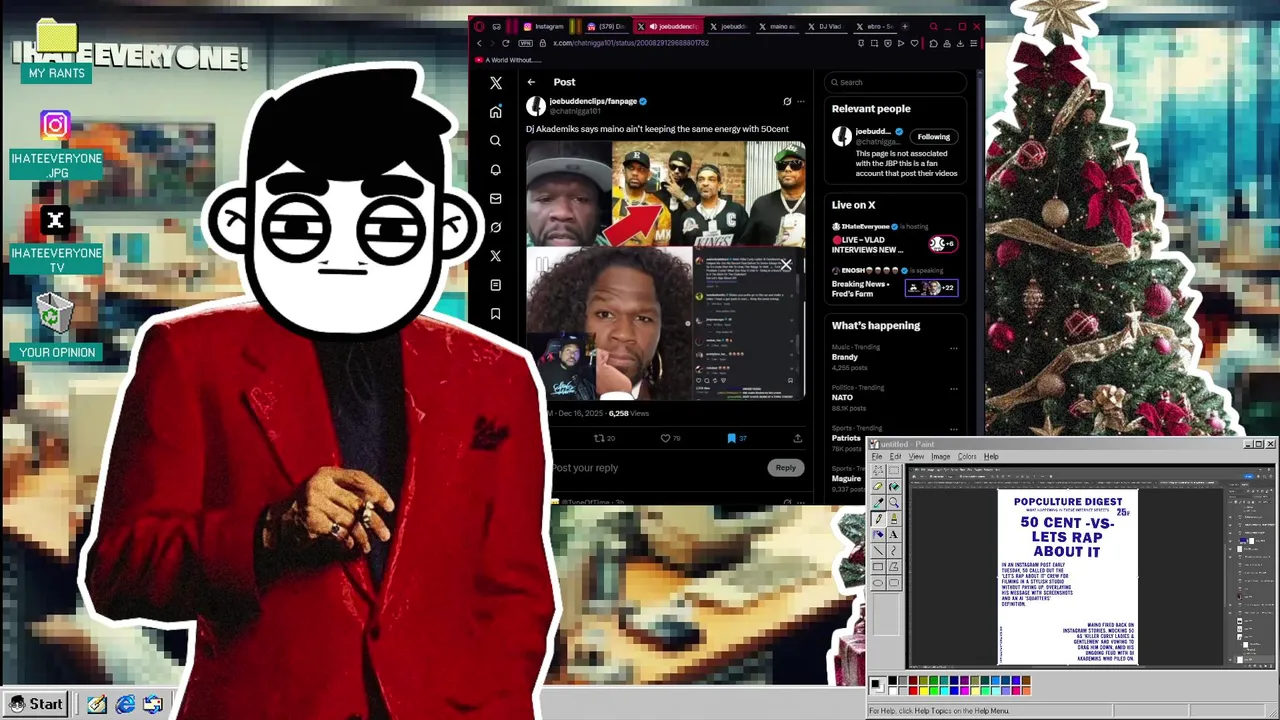This screenshot has height=720, width=1280.
Task: Open the View menu in Paint
Action: [x=916, y=457]
